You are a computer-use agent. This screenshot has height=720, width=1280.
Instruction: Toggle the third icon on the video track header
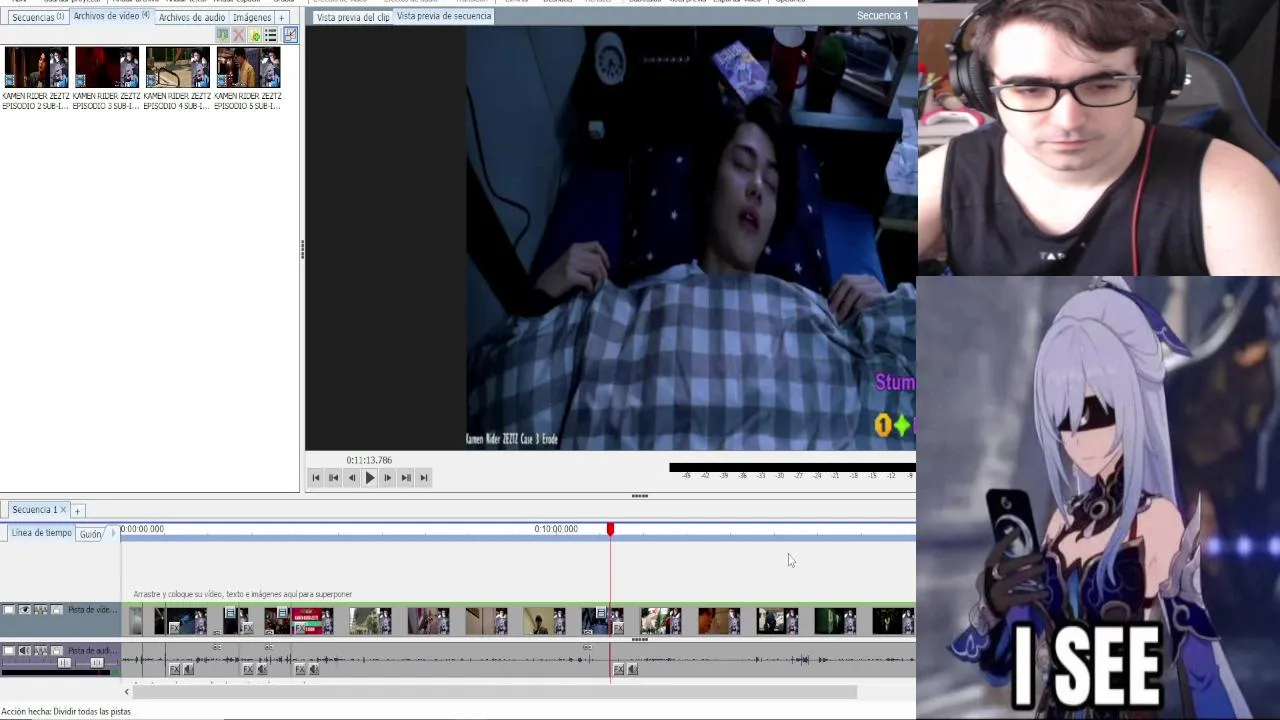point(41,610)
